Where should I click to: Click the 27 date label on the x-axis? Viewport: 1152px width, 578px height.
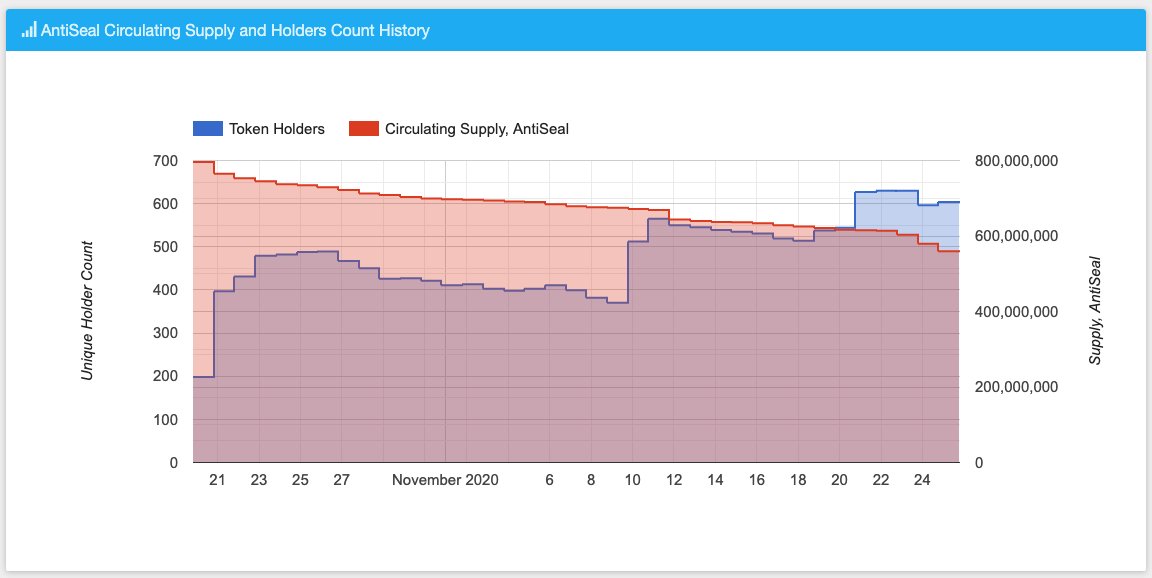tap(341, 480)
